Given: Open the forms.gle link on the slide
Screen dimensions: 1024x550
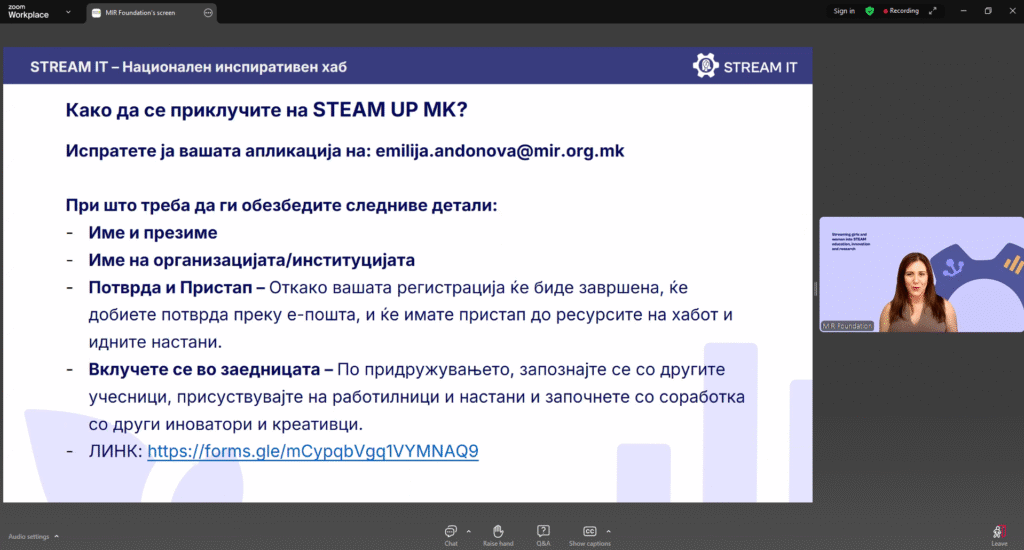Looking at the screenshot, I should click(313, 451).
